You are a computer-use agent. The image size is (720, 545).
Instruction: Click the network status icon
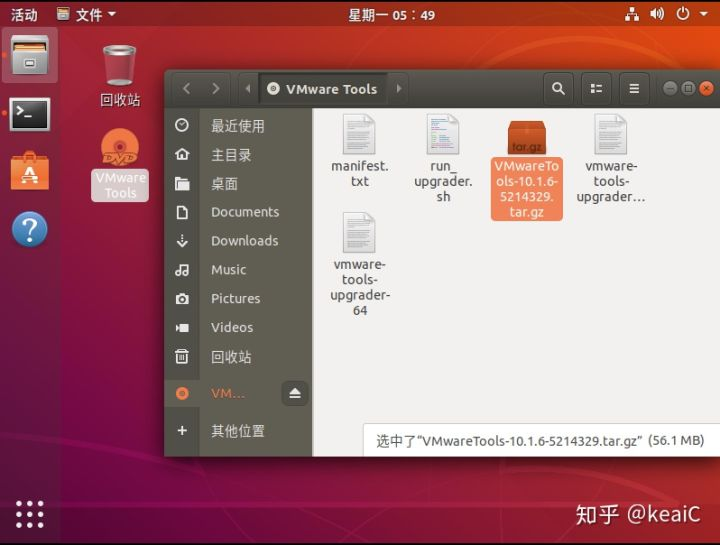[x=632, y=15]
